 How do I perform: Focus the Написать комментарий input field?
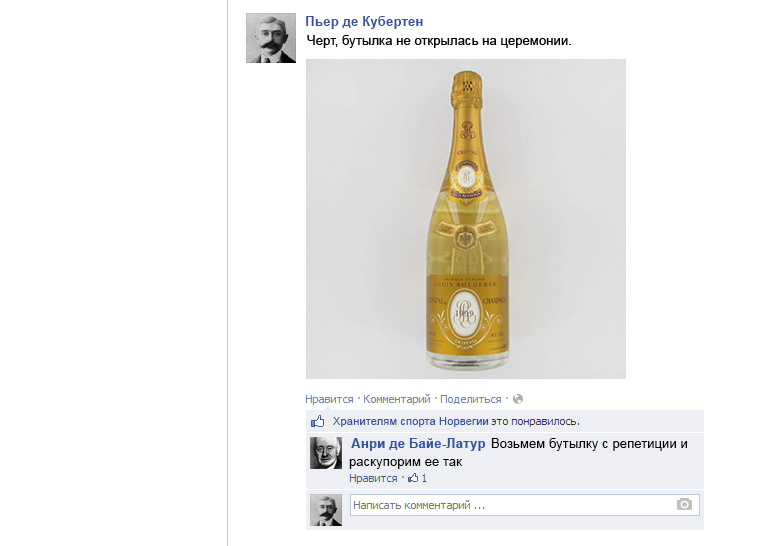coord(524,505)
